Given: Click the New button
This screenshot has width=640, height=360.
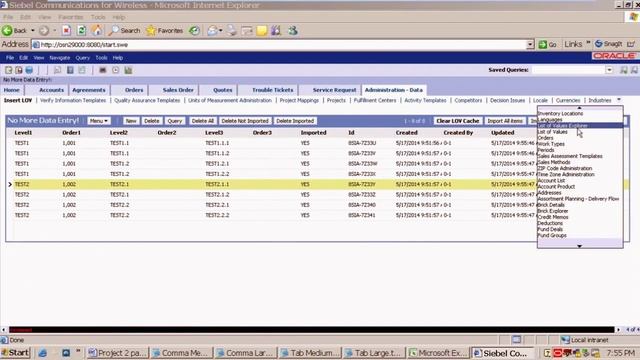Looking at the screenshot, I should 131,121.
